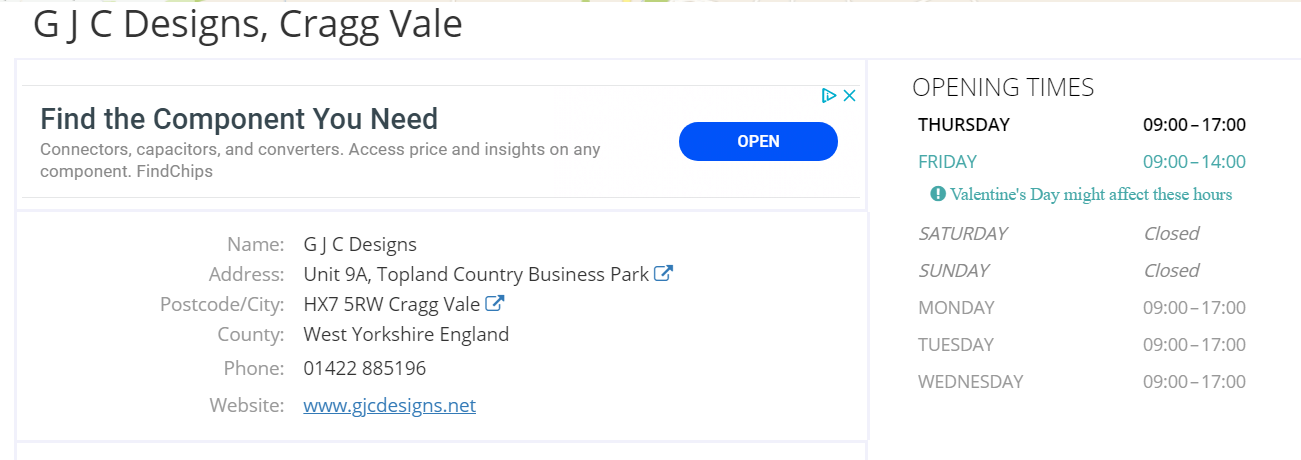Click the AdChoices triangle icon
The height and width of the screenshot is (460, 1301).
click(x=828, y=96)
